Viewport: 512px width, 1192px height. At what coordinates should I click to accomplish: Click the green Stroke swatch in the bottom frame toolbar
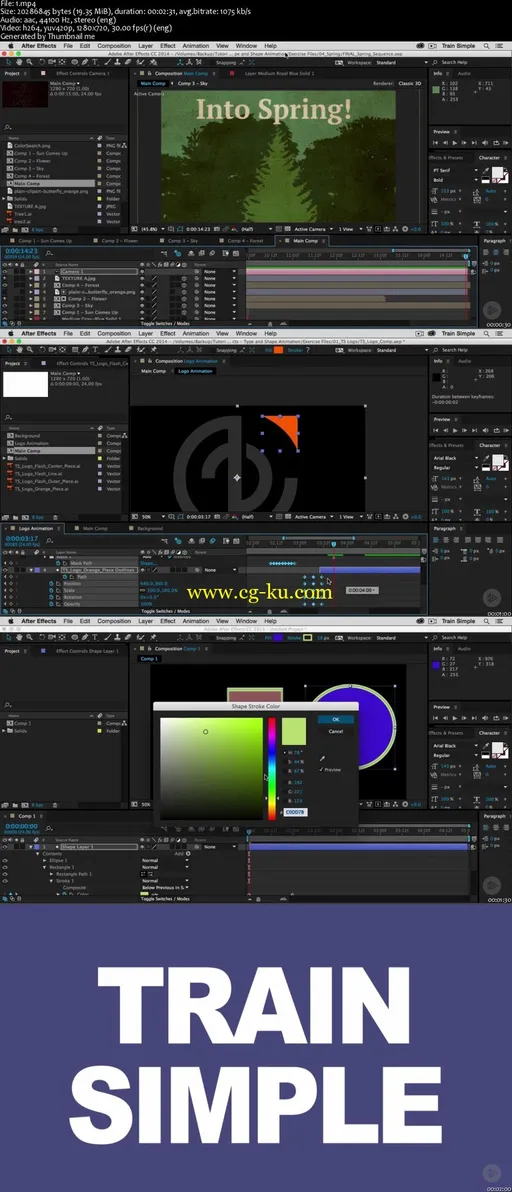tap(307, 637)
